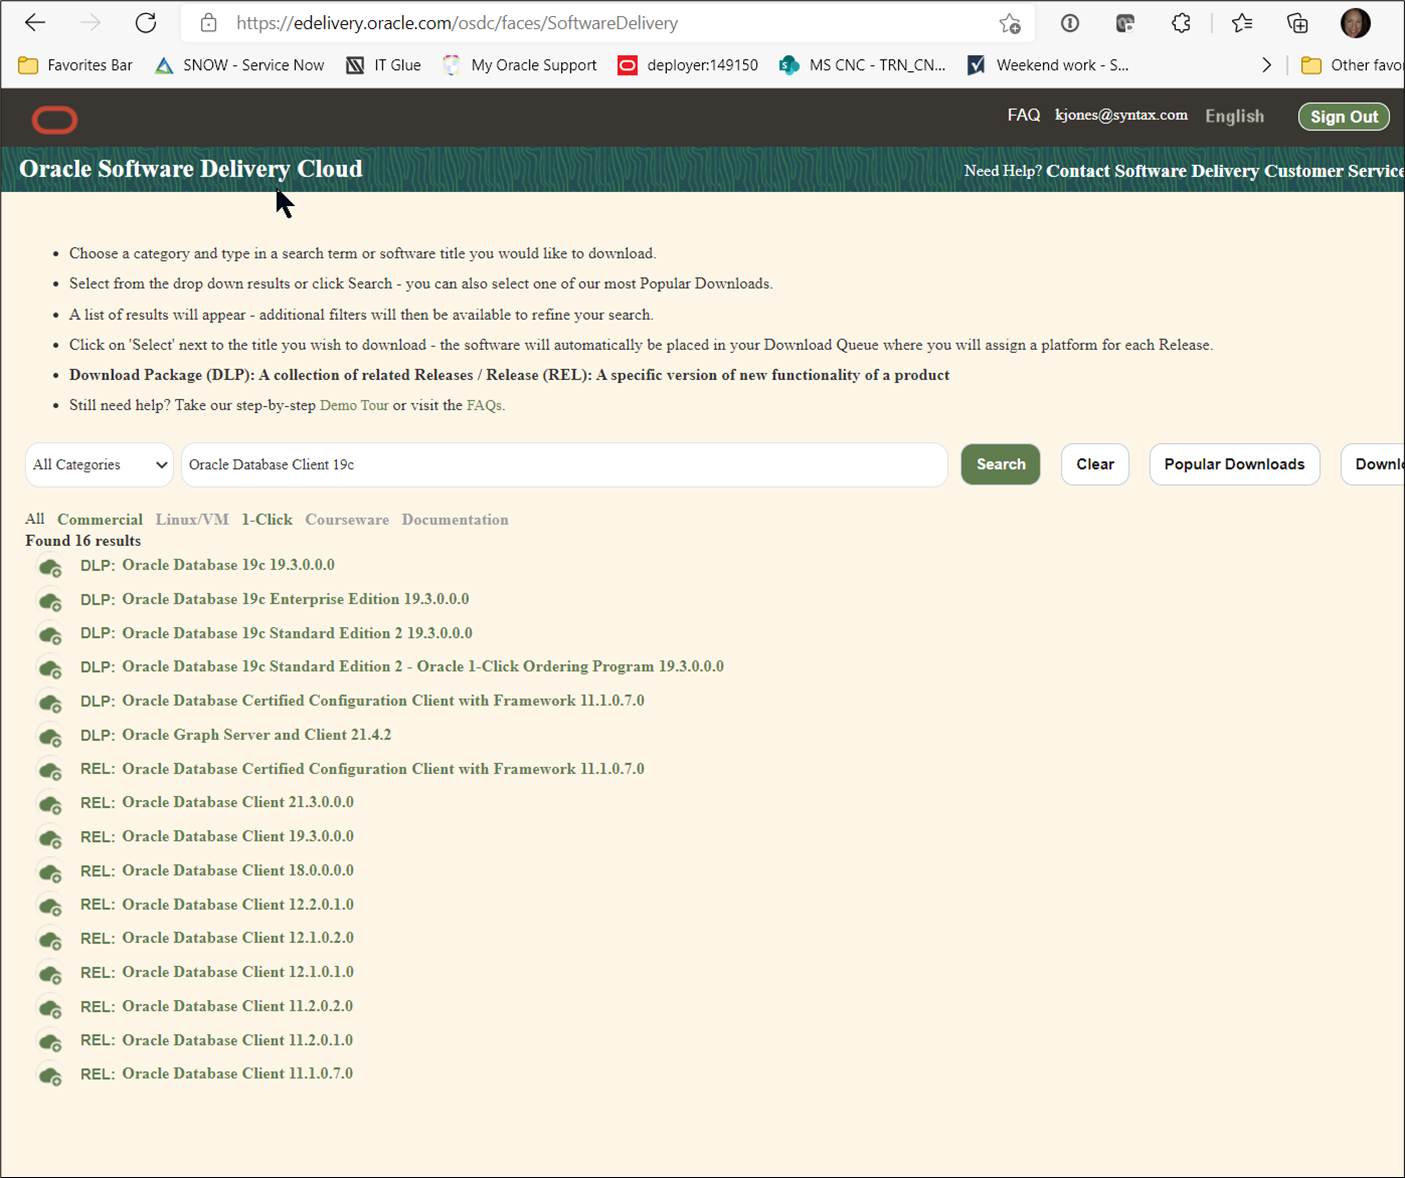The width and height of the screenshot is (1405, 1178).
Task: Select the Documentation filter tab
Action: pyautogui.click(x=455, y=519)
